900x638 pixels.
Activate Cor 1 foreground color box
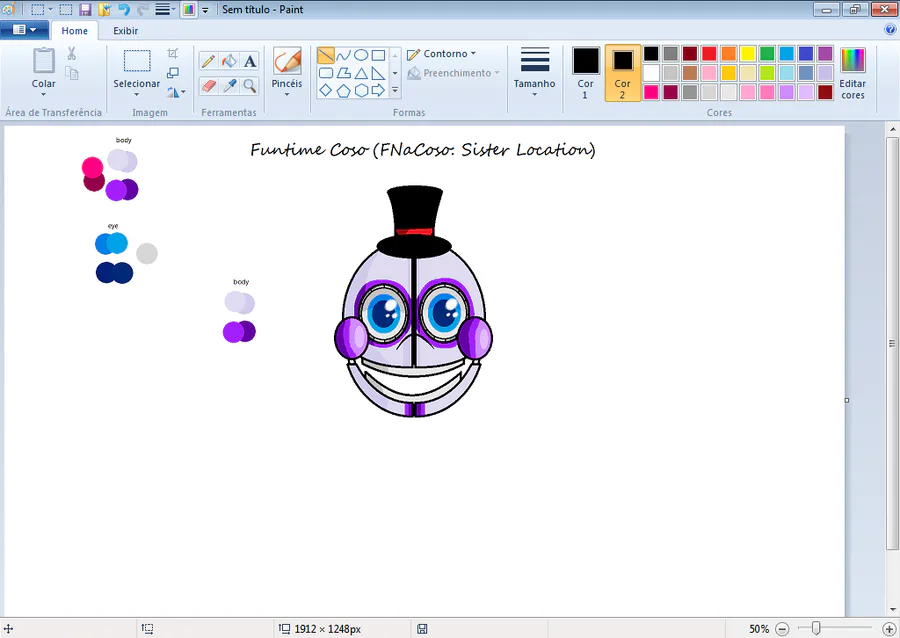(x=585, y=73)
